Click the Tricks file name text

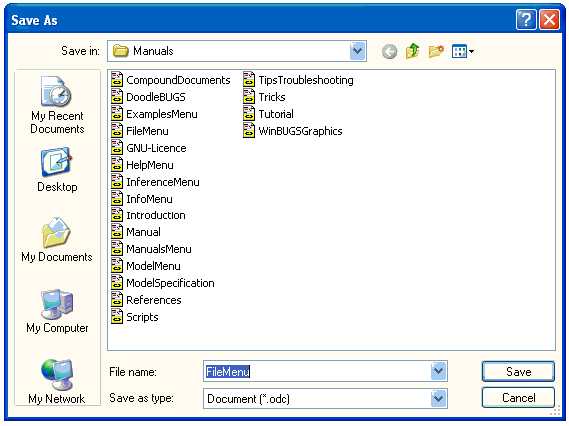(x=272, y=97)
